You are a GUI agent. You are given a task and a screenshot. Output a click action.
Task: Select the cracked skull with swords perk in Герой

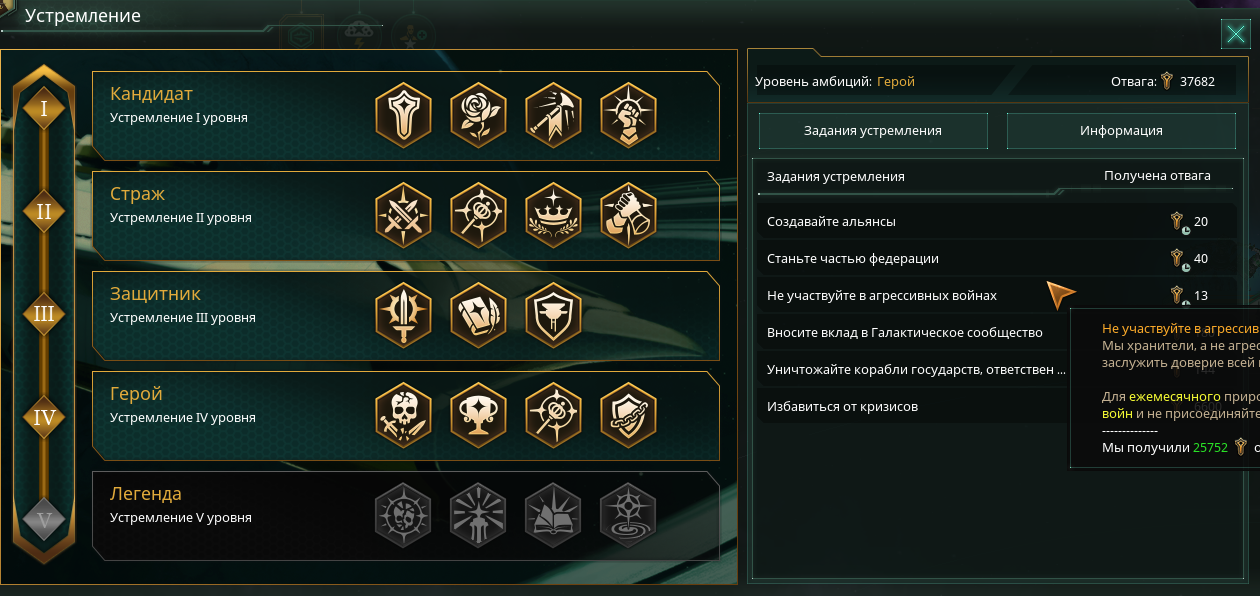pos(403,416)
